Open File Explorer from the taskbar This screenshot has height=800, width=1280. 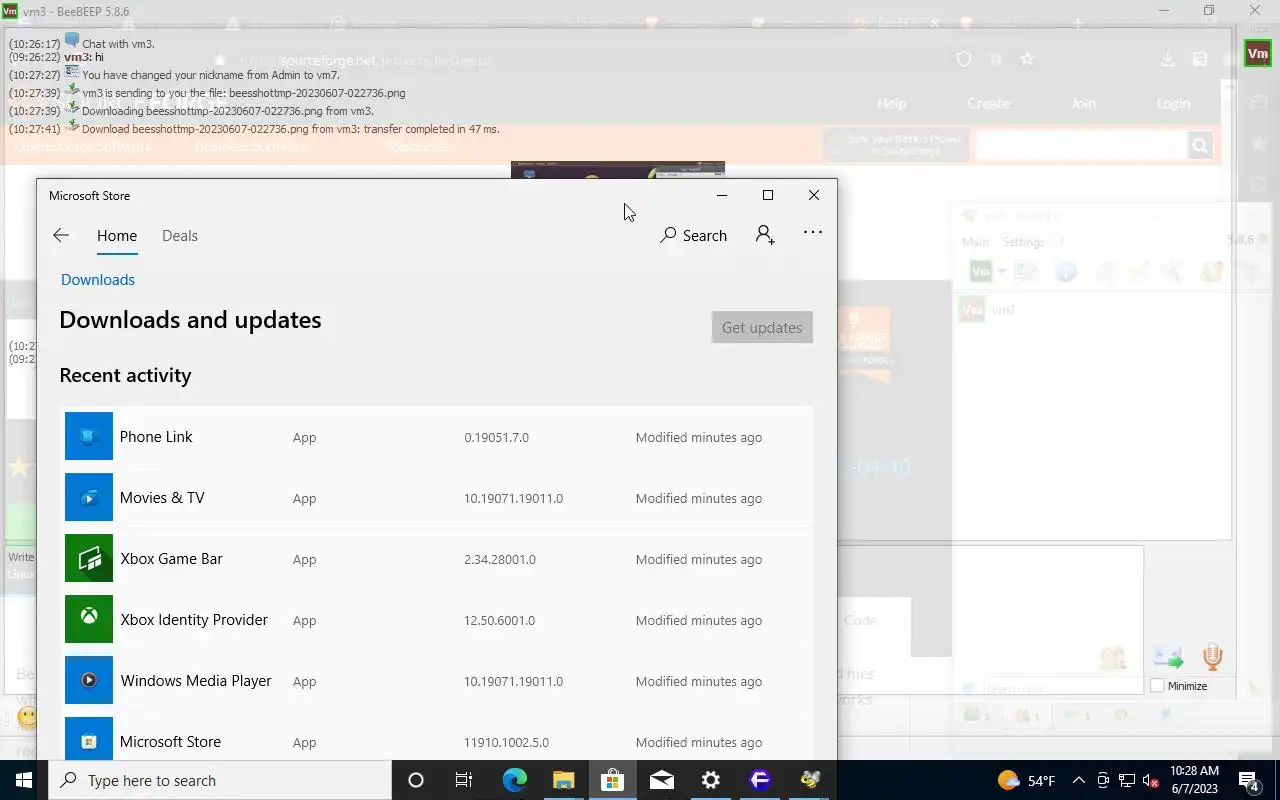563,780
